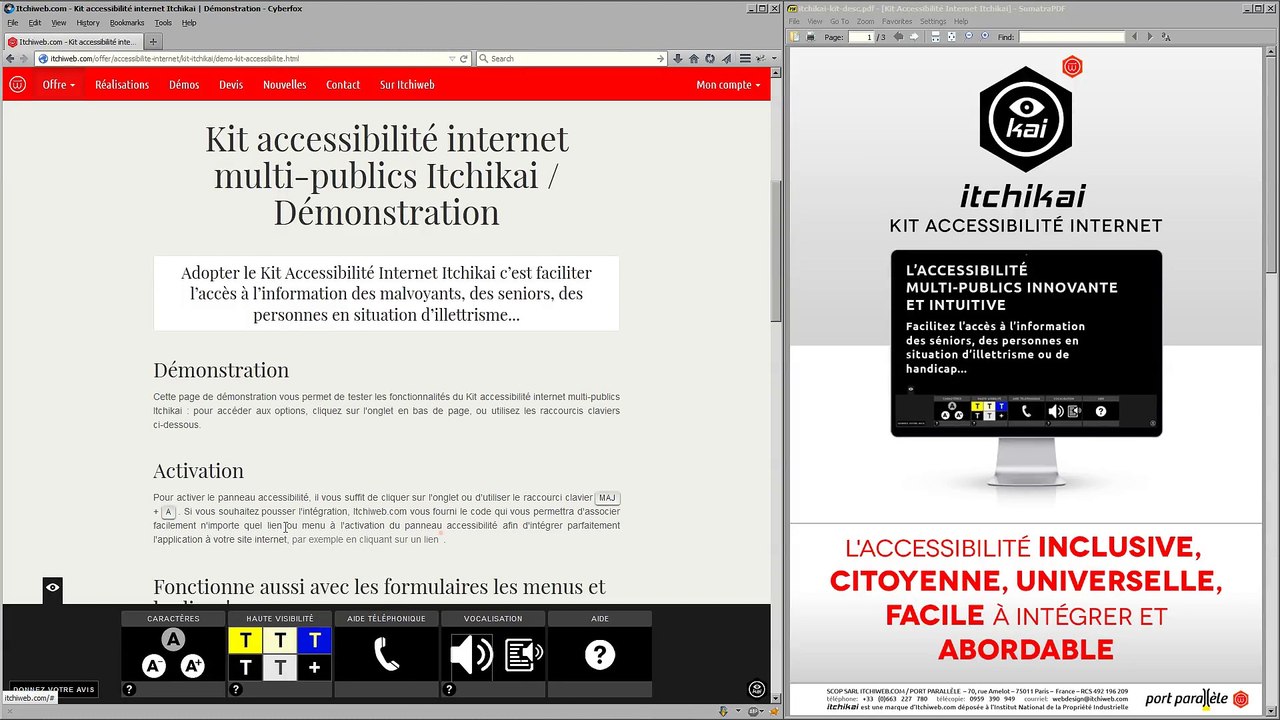Reset character size with the grey A
Image resolution: width=1280 pixels, height=720 pixels.
coord(173,640)
